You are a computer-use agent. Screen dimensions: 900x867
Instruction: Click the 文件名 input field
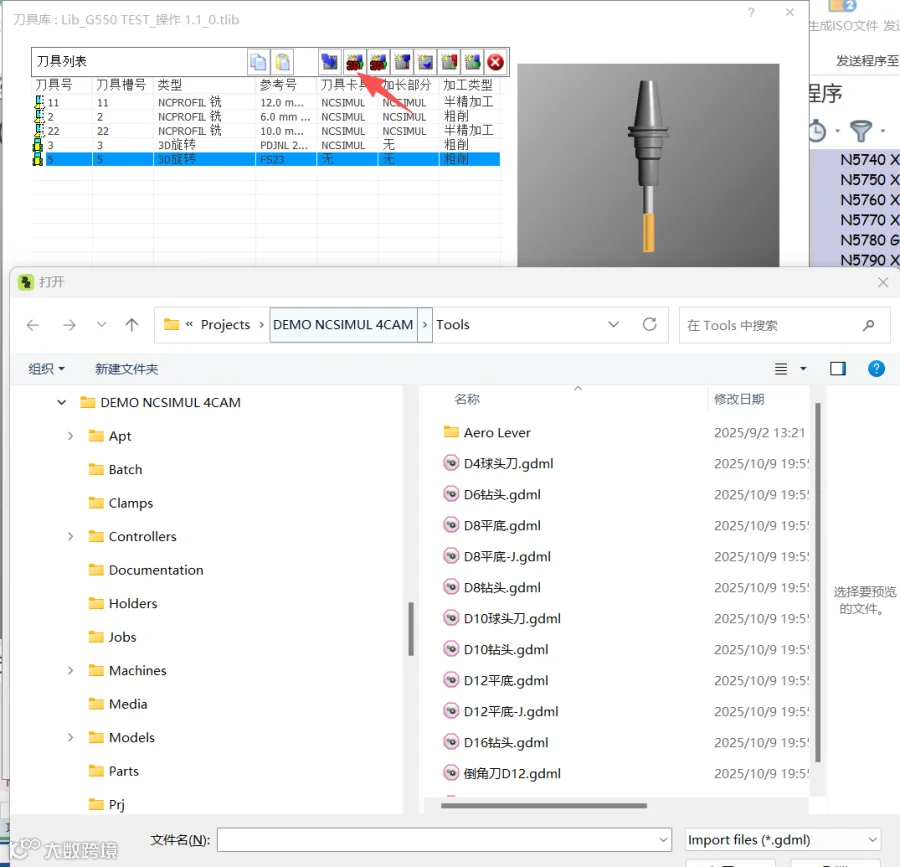444,839
